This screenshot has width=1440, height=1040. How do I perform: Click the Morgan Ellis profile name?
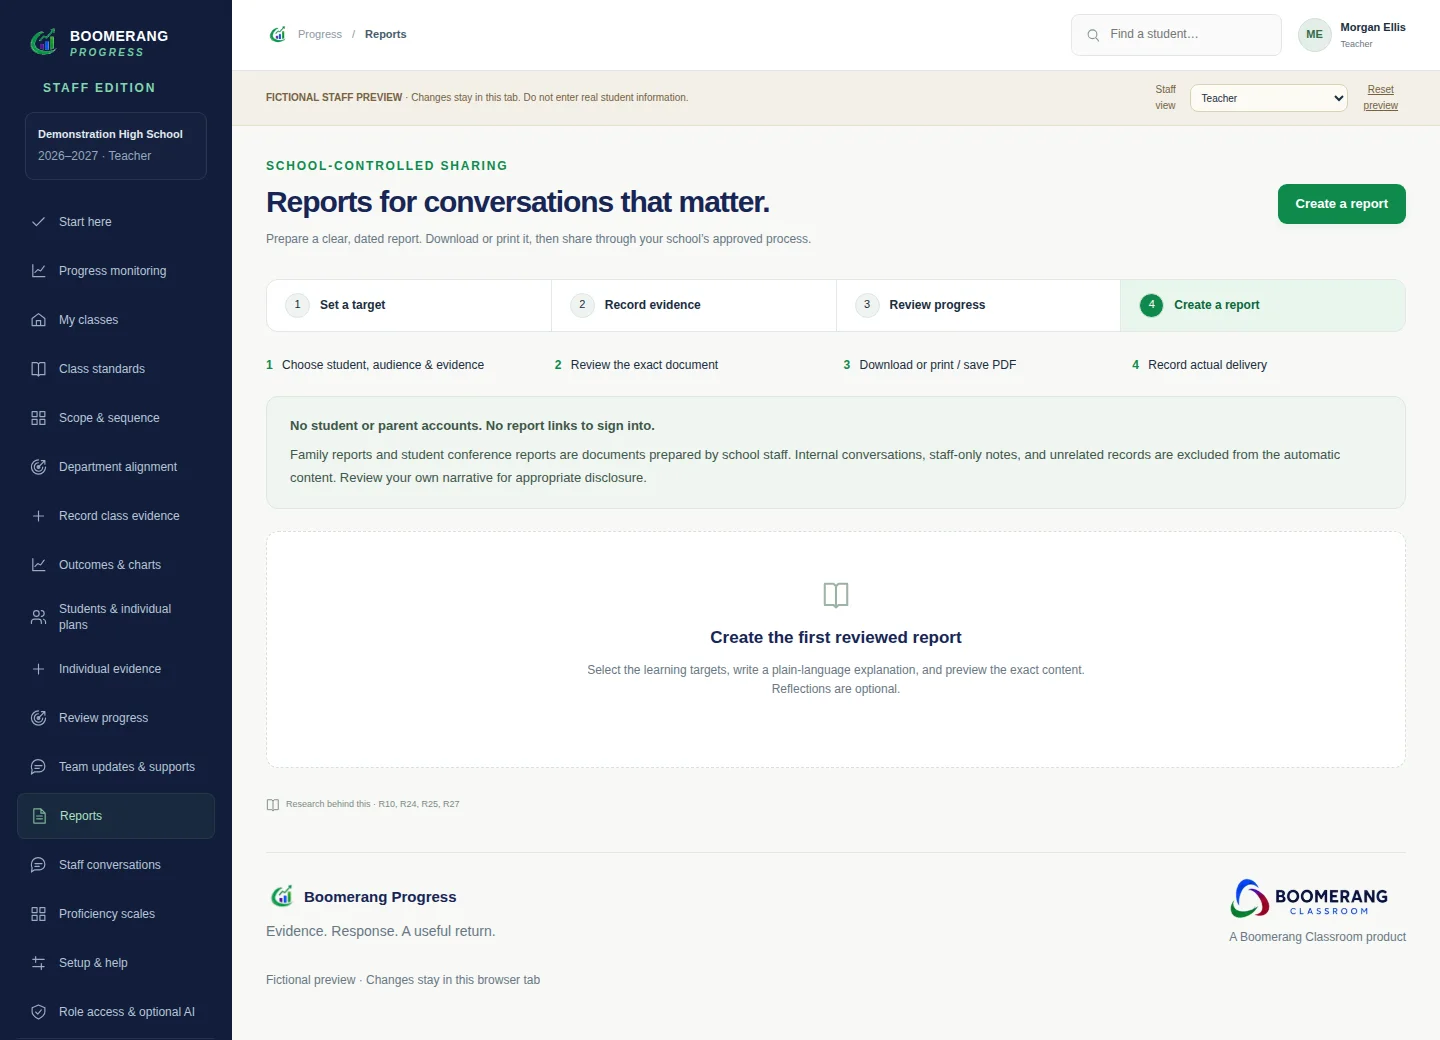(1373, 27)
